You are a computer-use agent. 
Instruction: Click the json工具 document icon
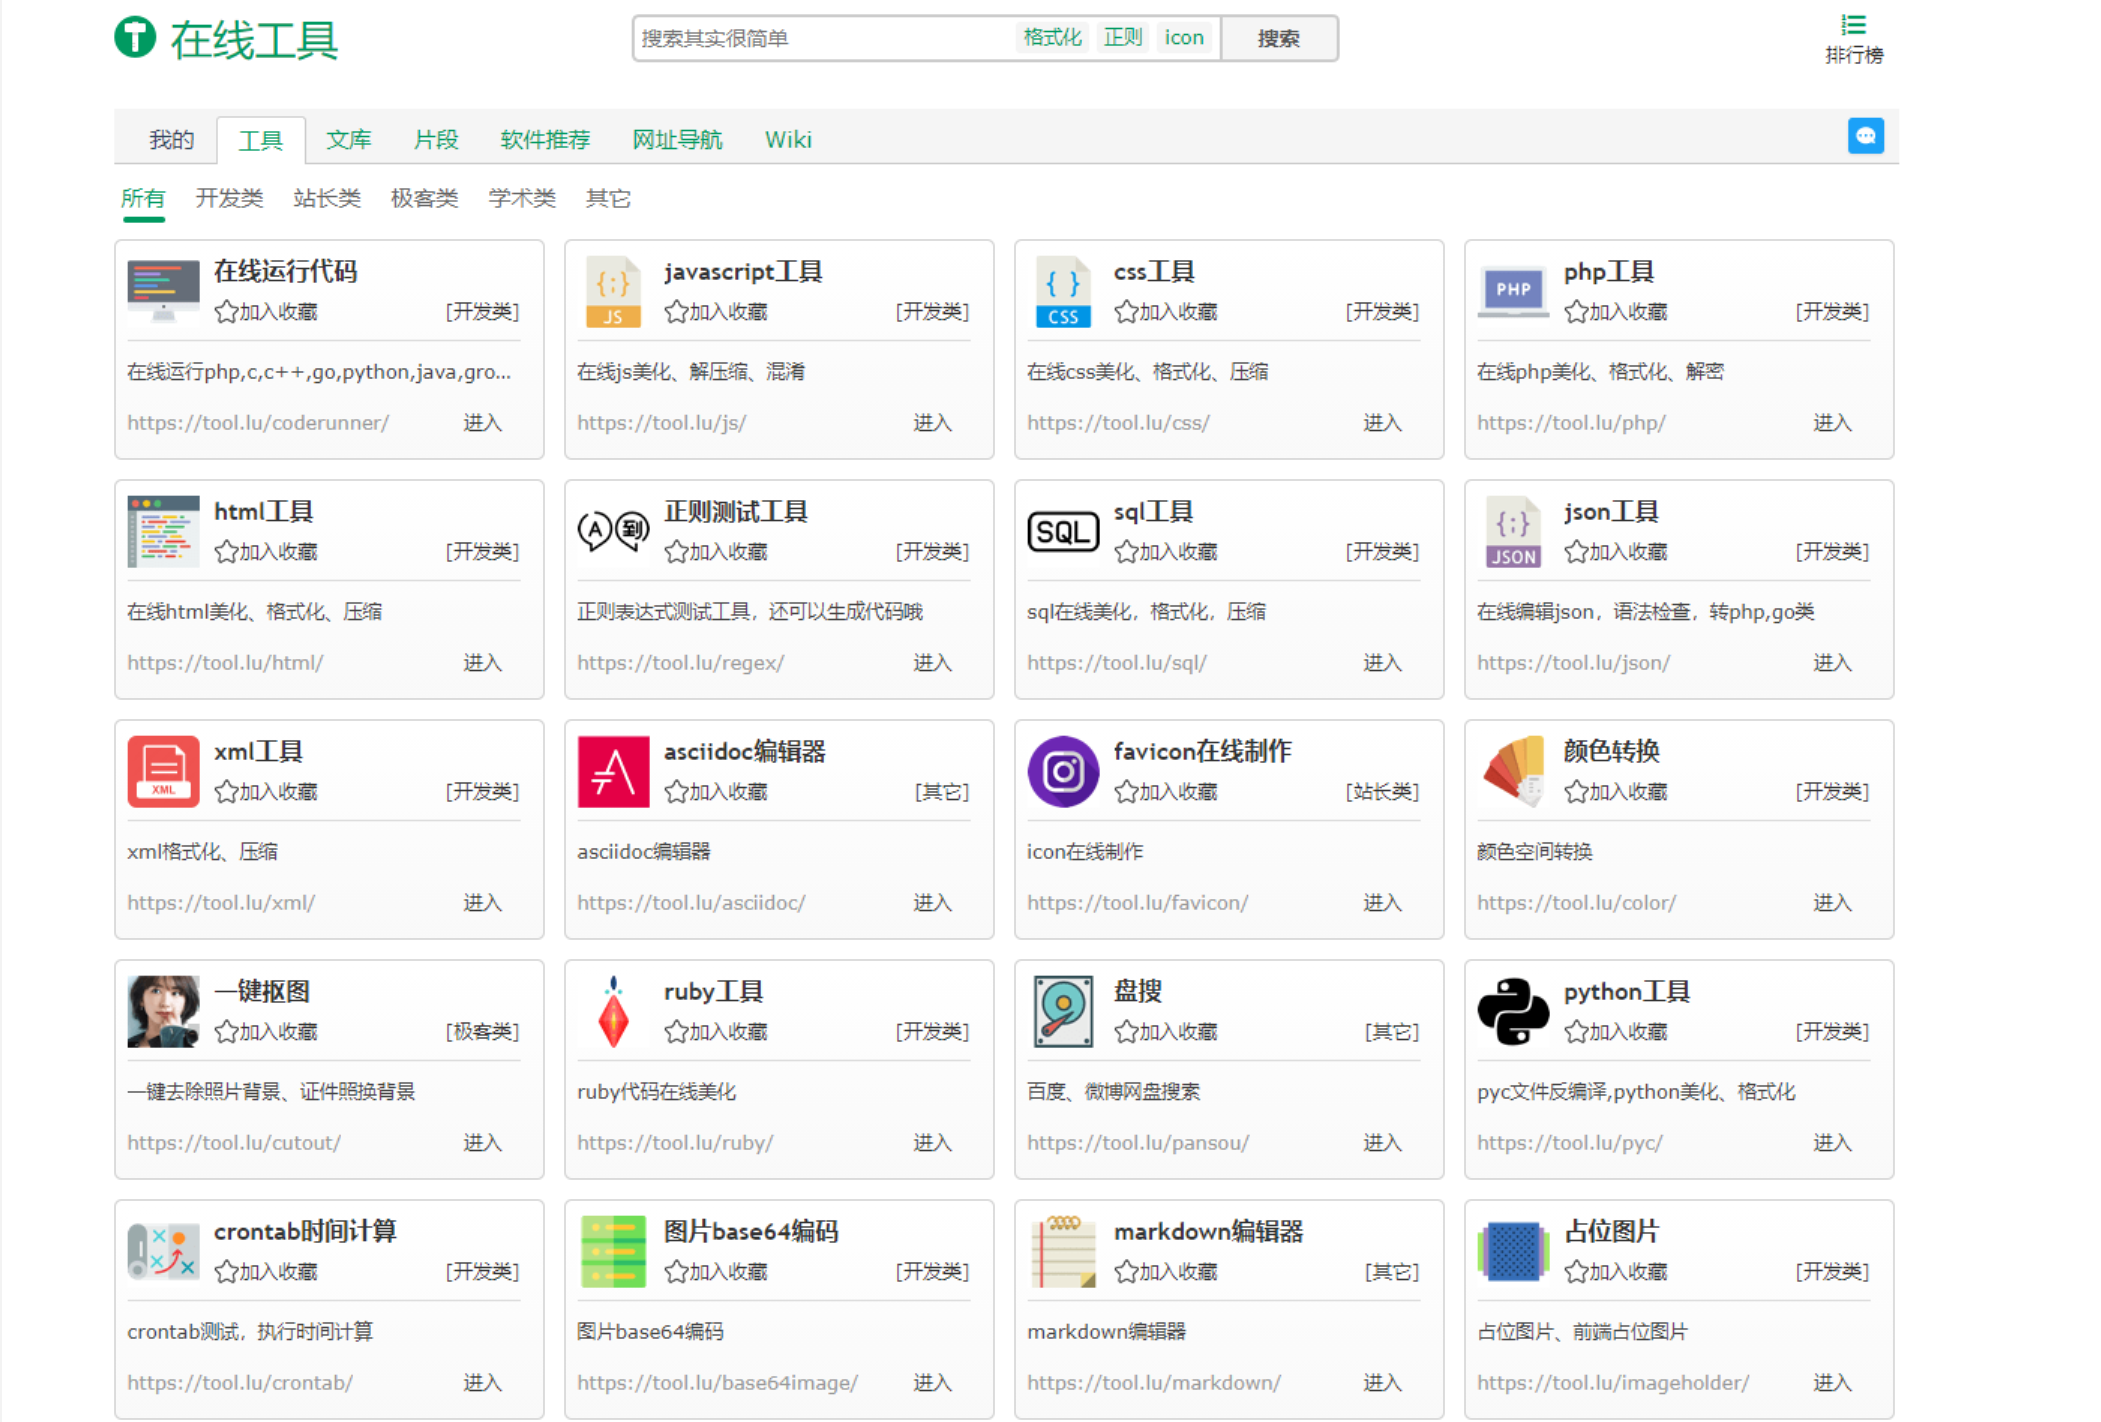(1511, 531)
